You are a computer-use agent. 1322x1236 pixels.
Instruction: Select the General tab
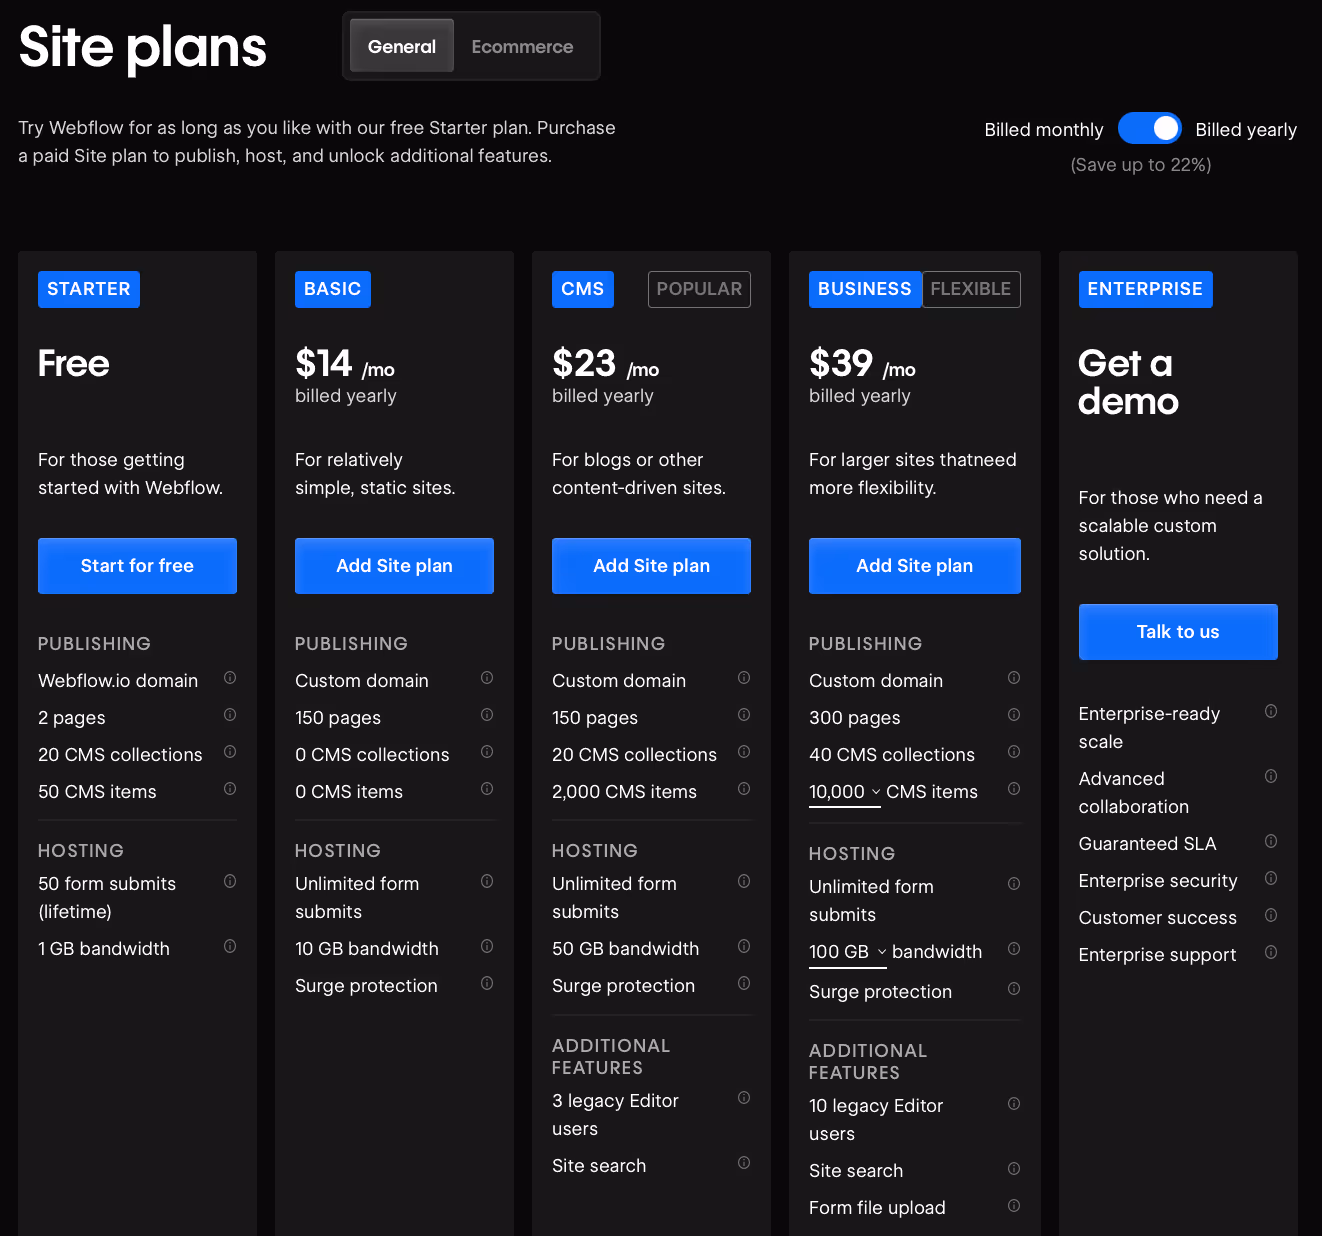coord(401,46)
